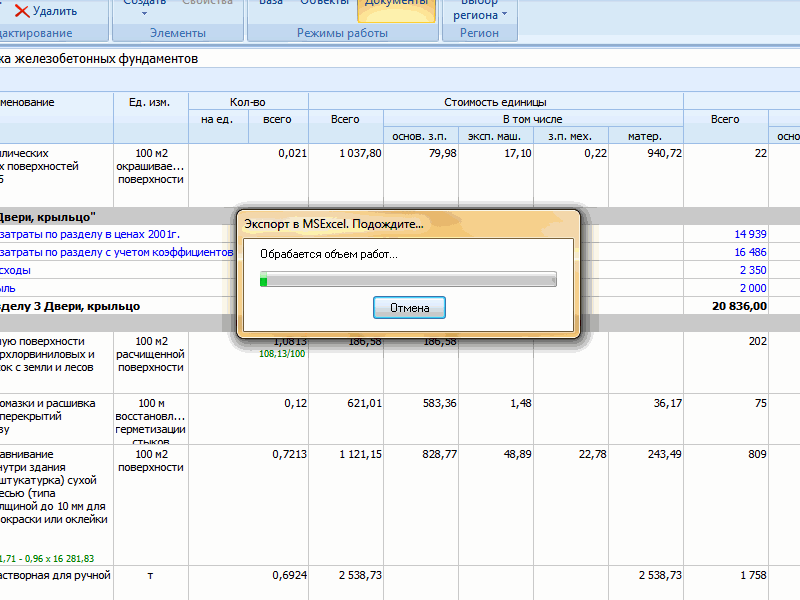Click the основ. з.п. column header
The width and height of the screenshot is (800, 600).
(x=420, y=136)
